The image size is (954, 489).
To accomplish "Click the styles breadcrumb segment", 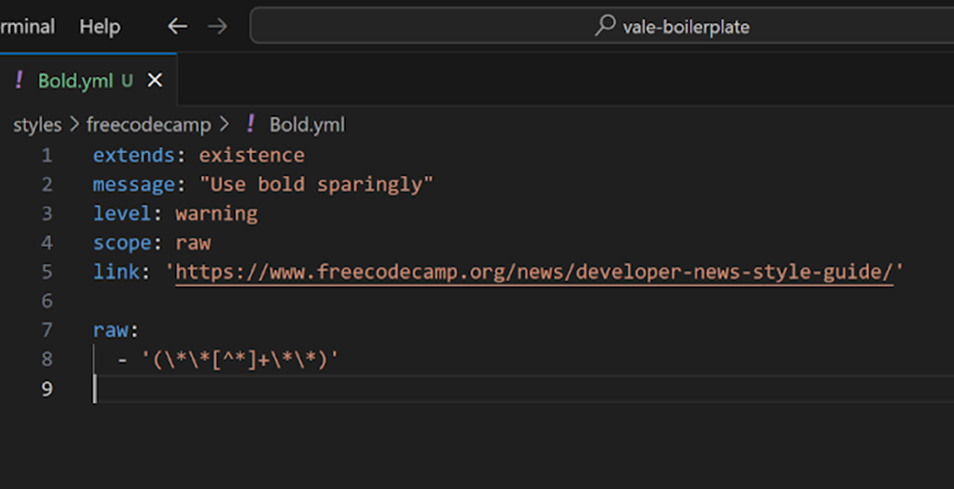I will 37,125.
